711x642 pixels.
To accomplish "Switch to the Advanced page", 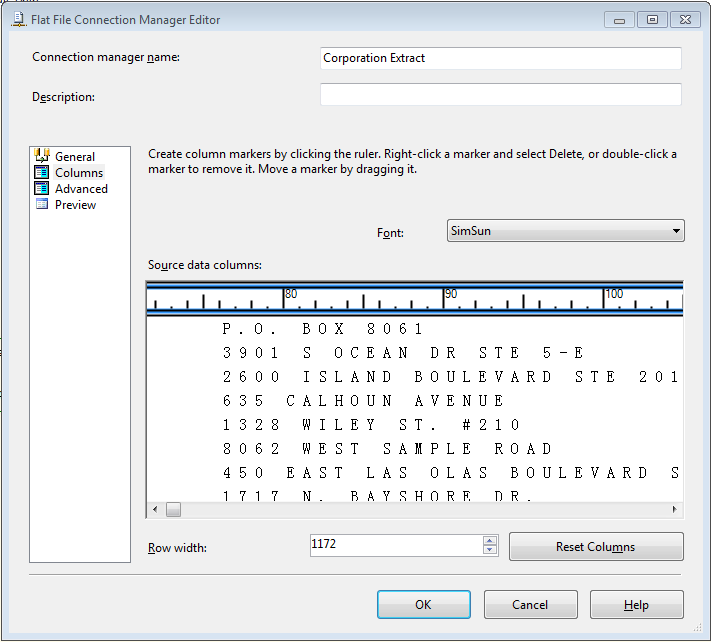I will click(x=81, y=189).
